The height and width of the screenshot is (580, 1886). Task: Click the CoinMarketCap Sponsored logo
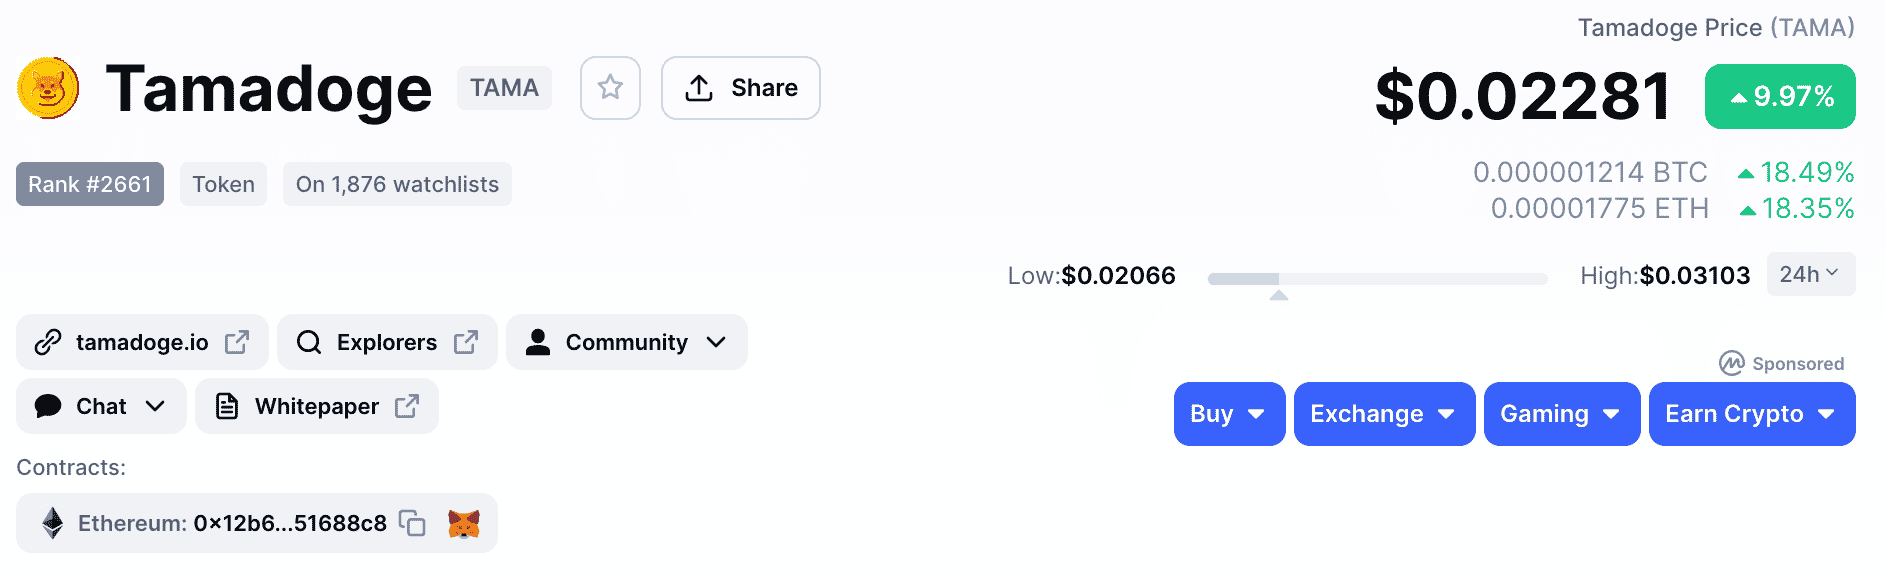point(1731,363)
